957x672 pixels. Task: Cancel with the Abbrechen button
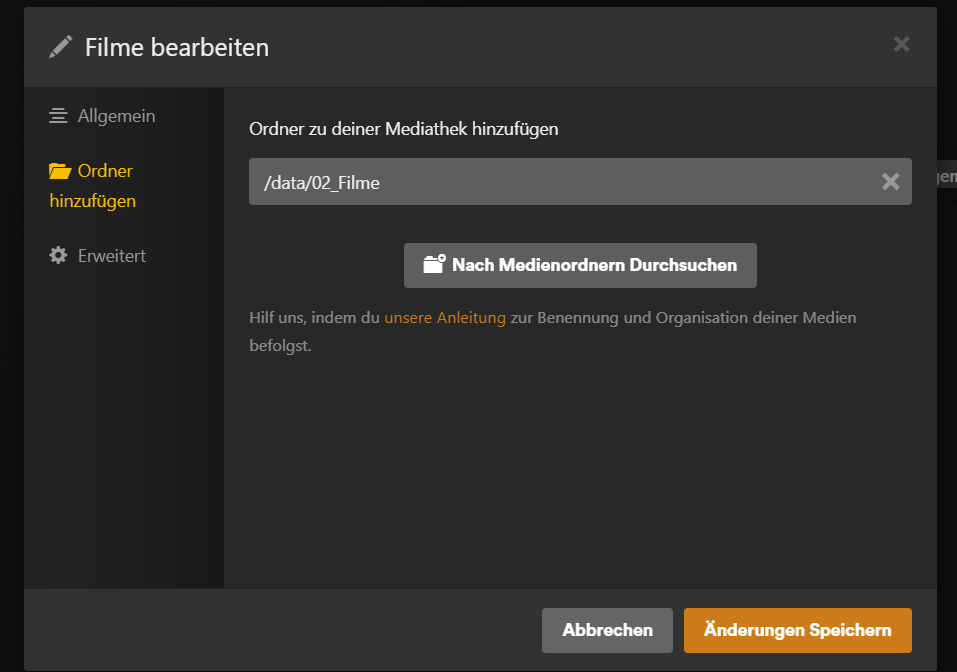tap(607, 630)
